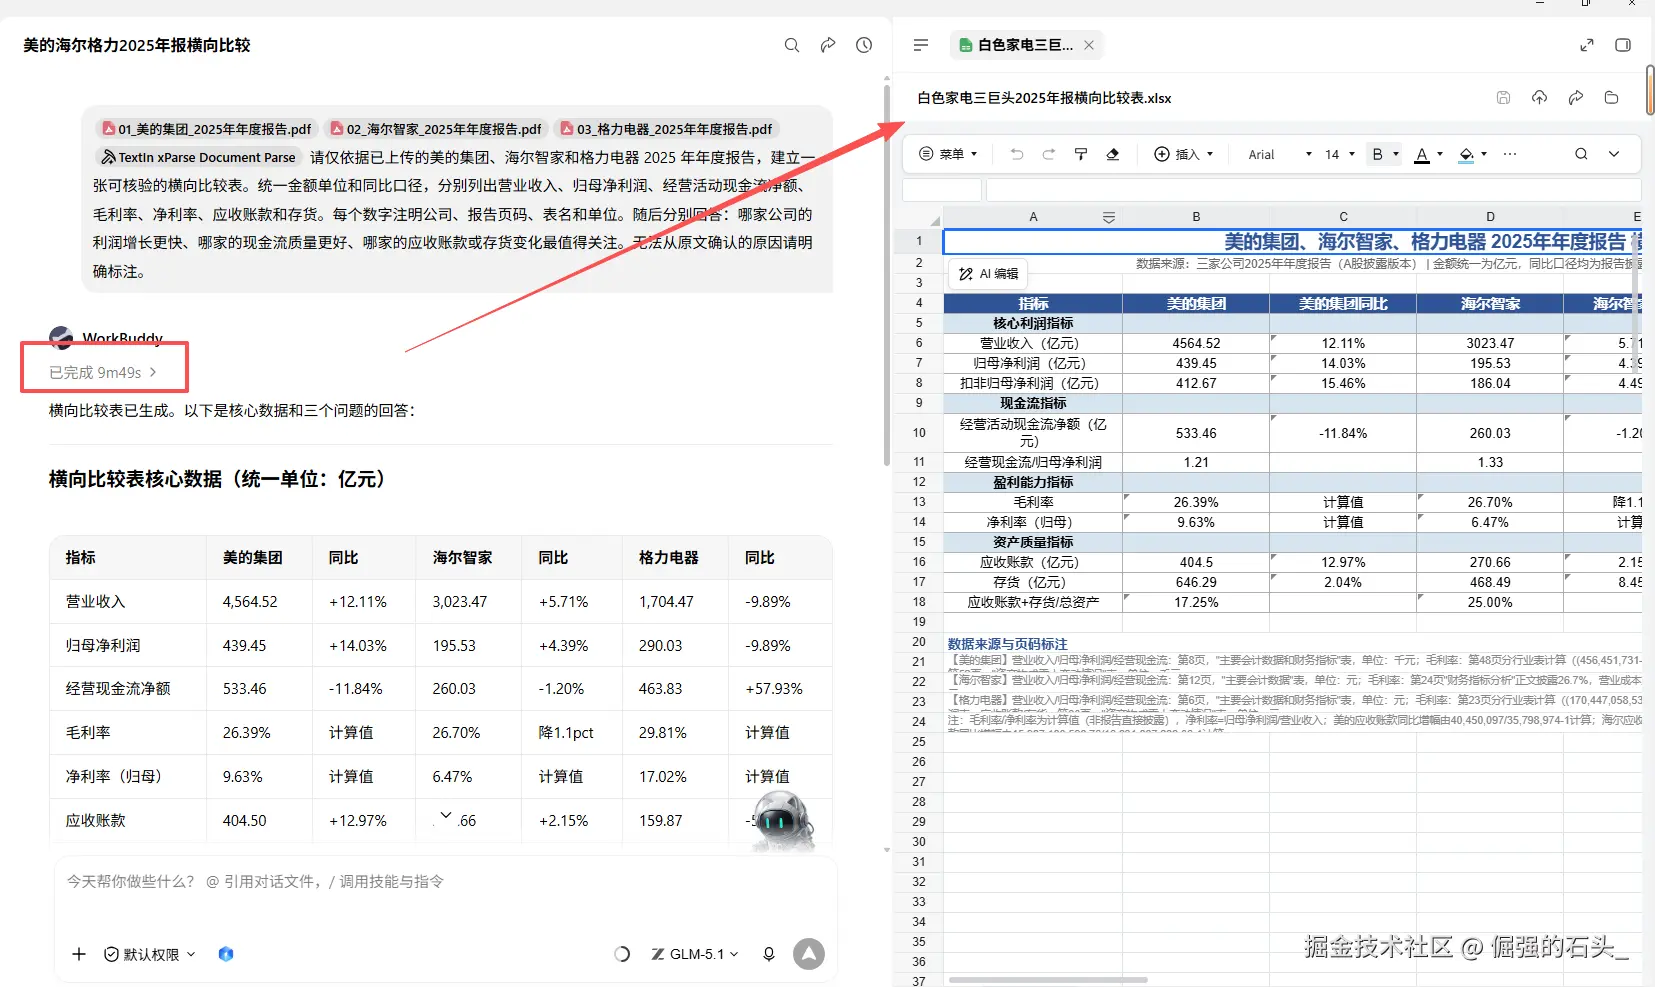Select column B header
This screenshot has width=1655, height=987.
tap(1196, 217)
